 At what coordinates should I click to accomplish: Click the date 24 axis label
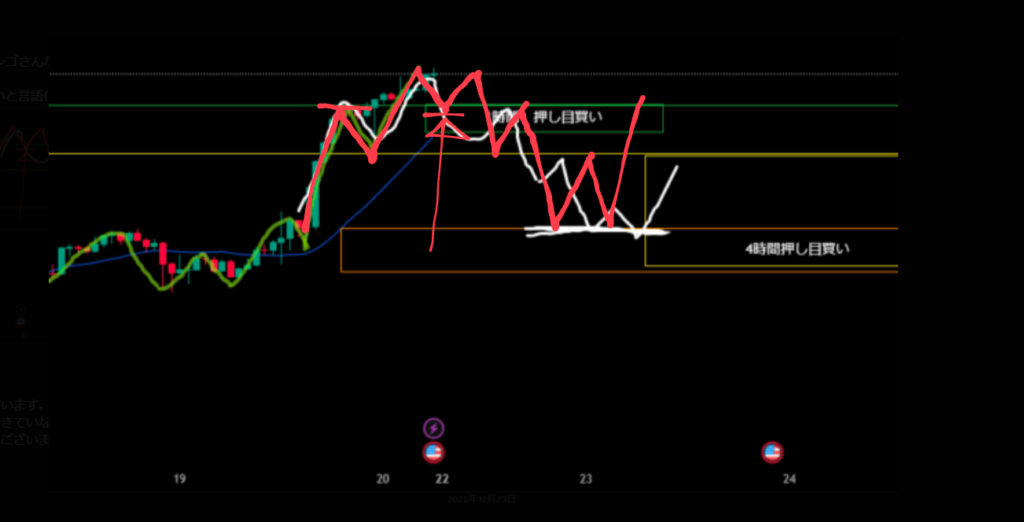790,480
